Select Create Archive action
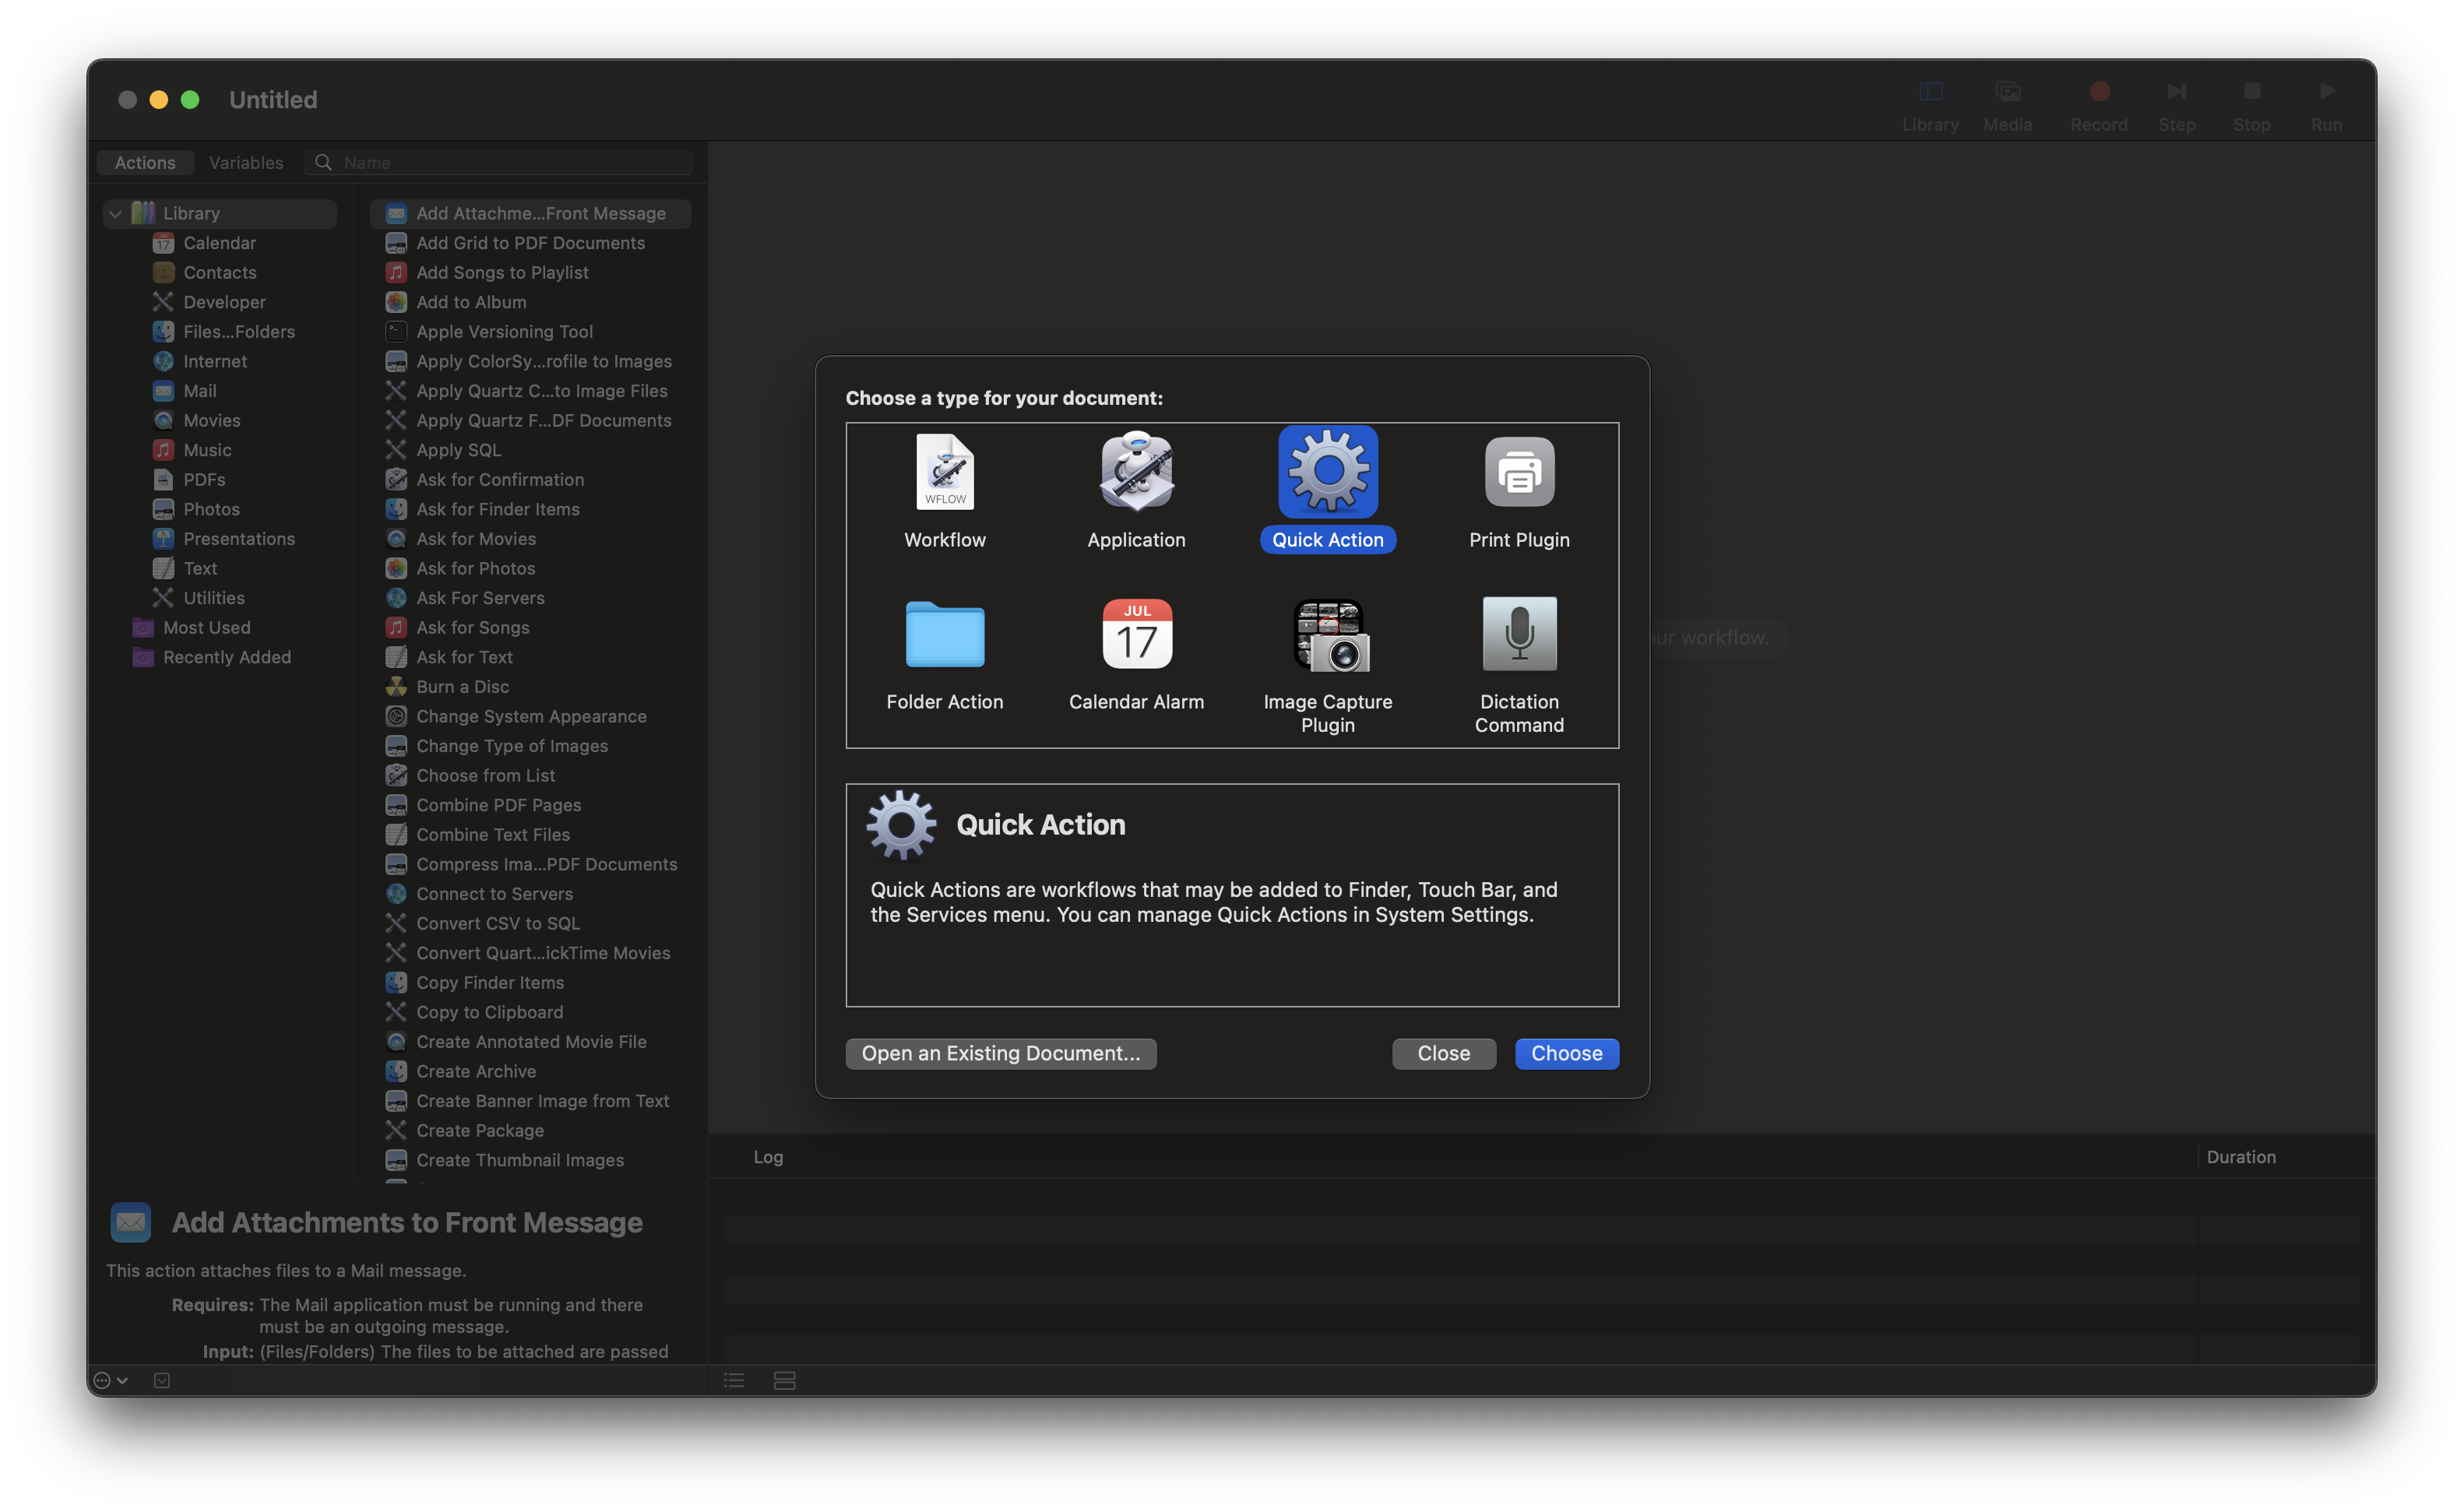 tap(475, 1071)
